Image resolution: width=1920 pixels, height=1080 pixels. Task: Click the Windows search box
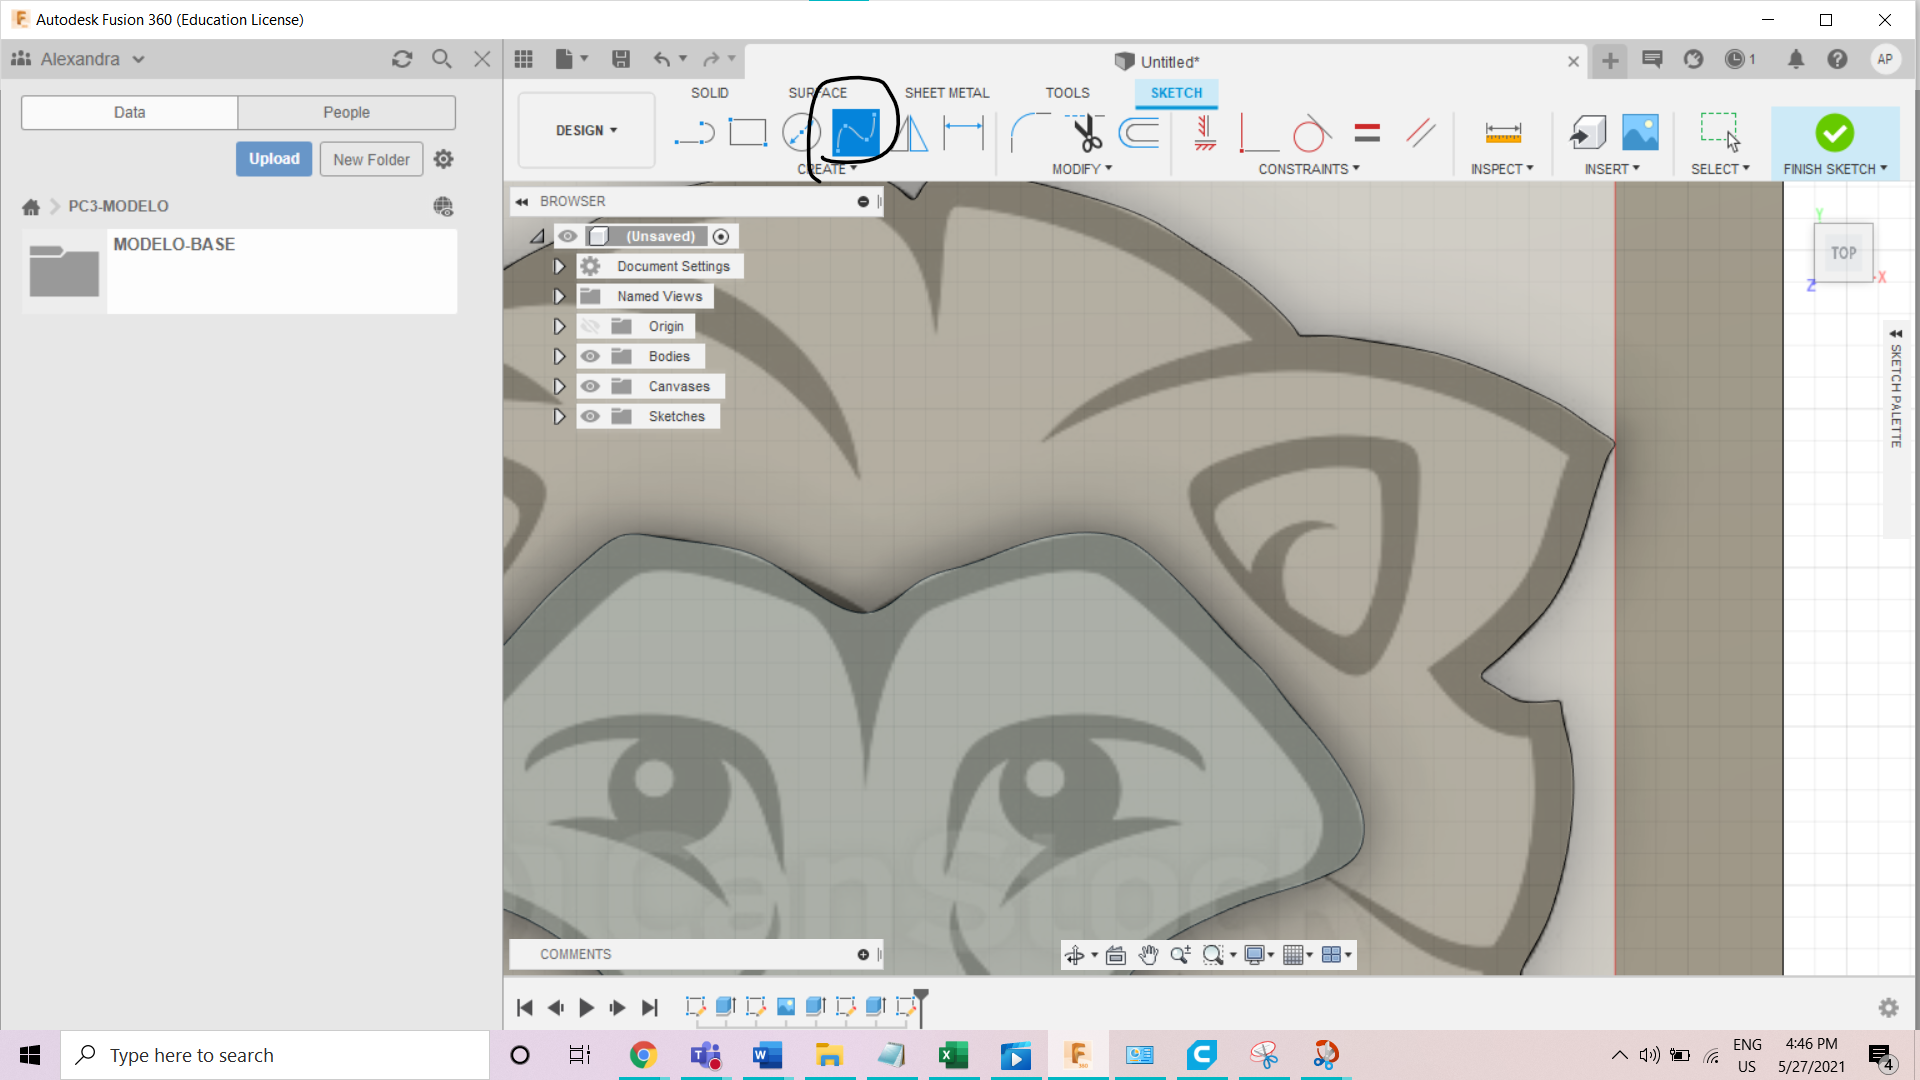tap(275, 1055)
